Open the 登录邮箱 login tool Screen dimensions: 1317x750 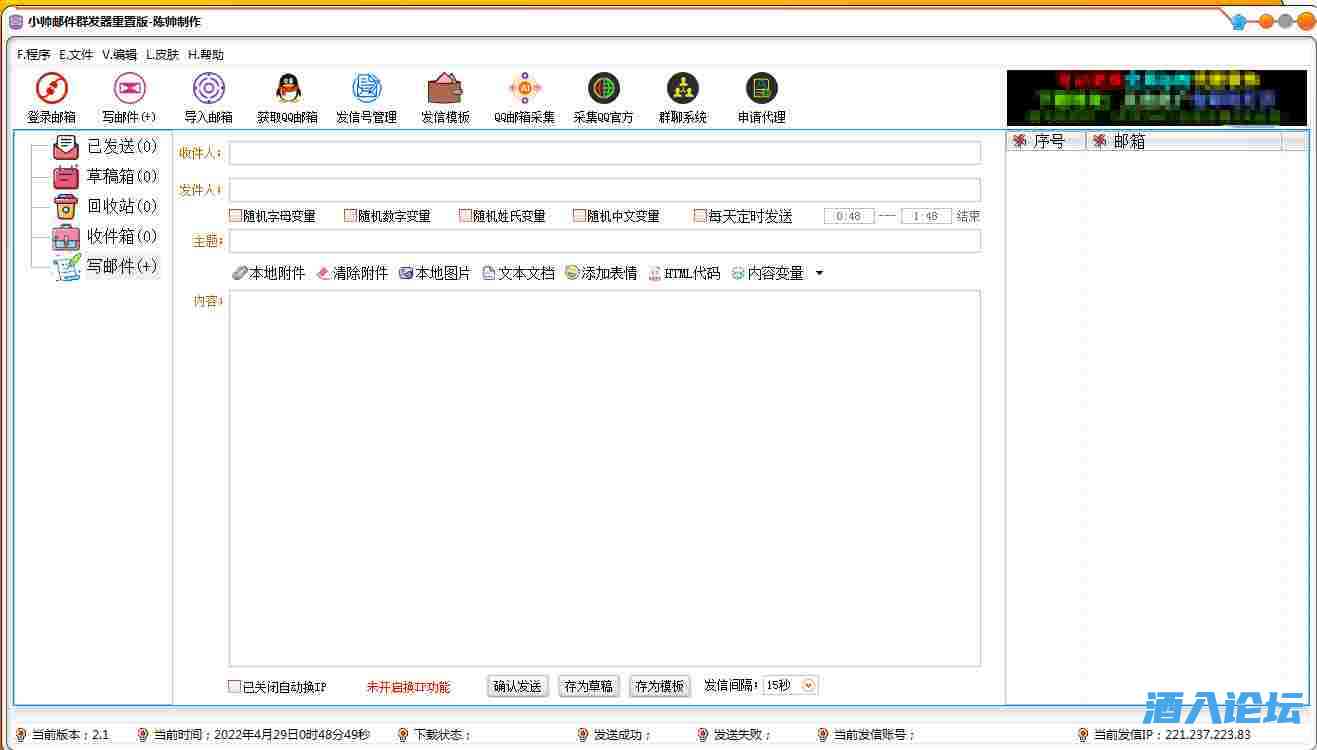(x=51, y=96)
